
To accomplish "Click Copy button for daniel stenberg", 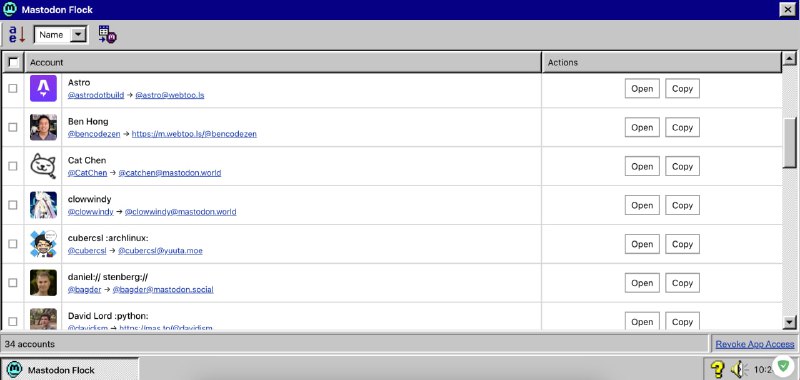I will tap(682, 283).
